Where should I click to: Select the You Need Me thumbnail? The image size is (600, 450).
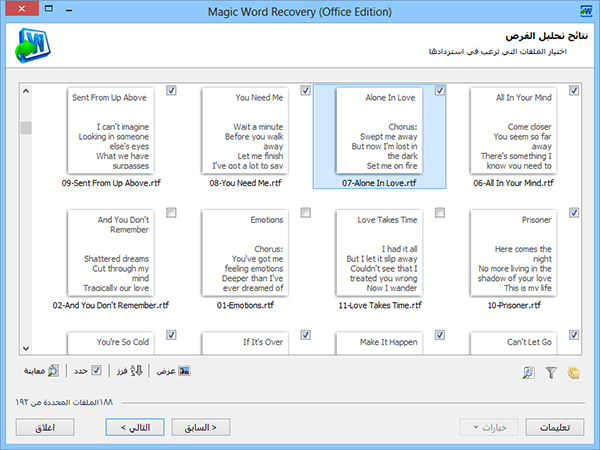click(245, 131)
